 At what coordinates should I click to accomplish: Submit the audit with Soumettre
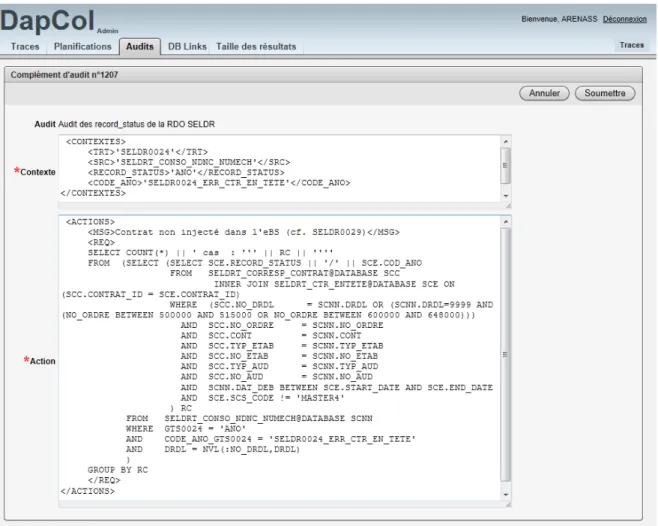coord(605,93)
